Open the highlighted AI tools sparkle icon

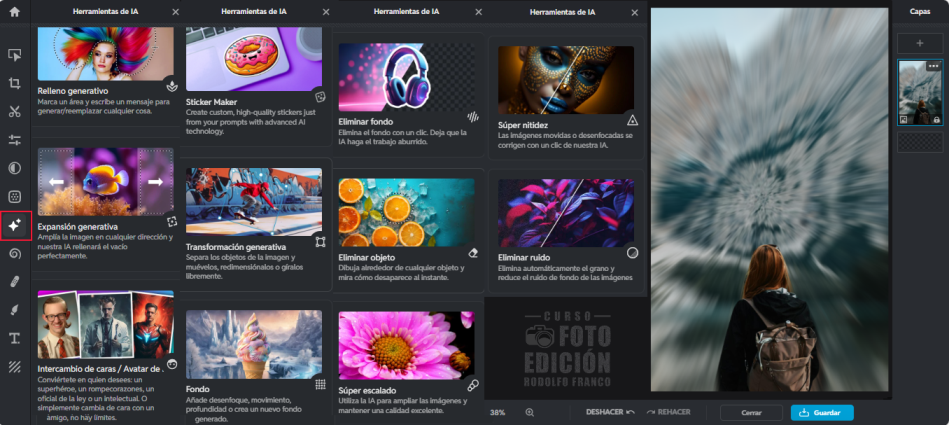point(15,226)
